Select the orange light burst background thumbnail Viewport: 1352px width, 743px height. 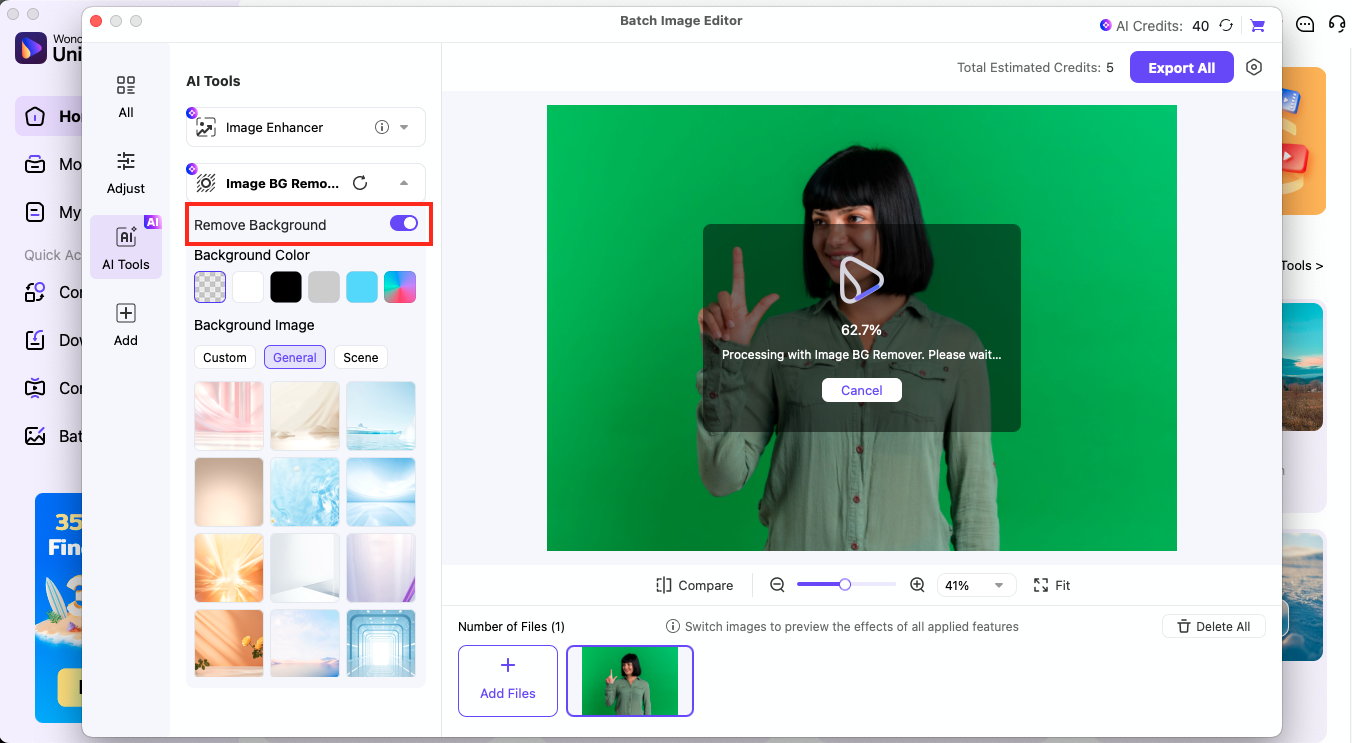[229, 568]
